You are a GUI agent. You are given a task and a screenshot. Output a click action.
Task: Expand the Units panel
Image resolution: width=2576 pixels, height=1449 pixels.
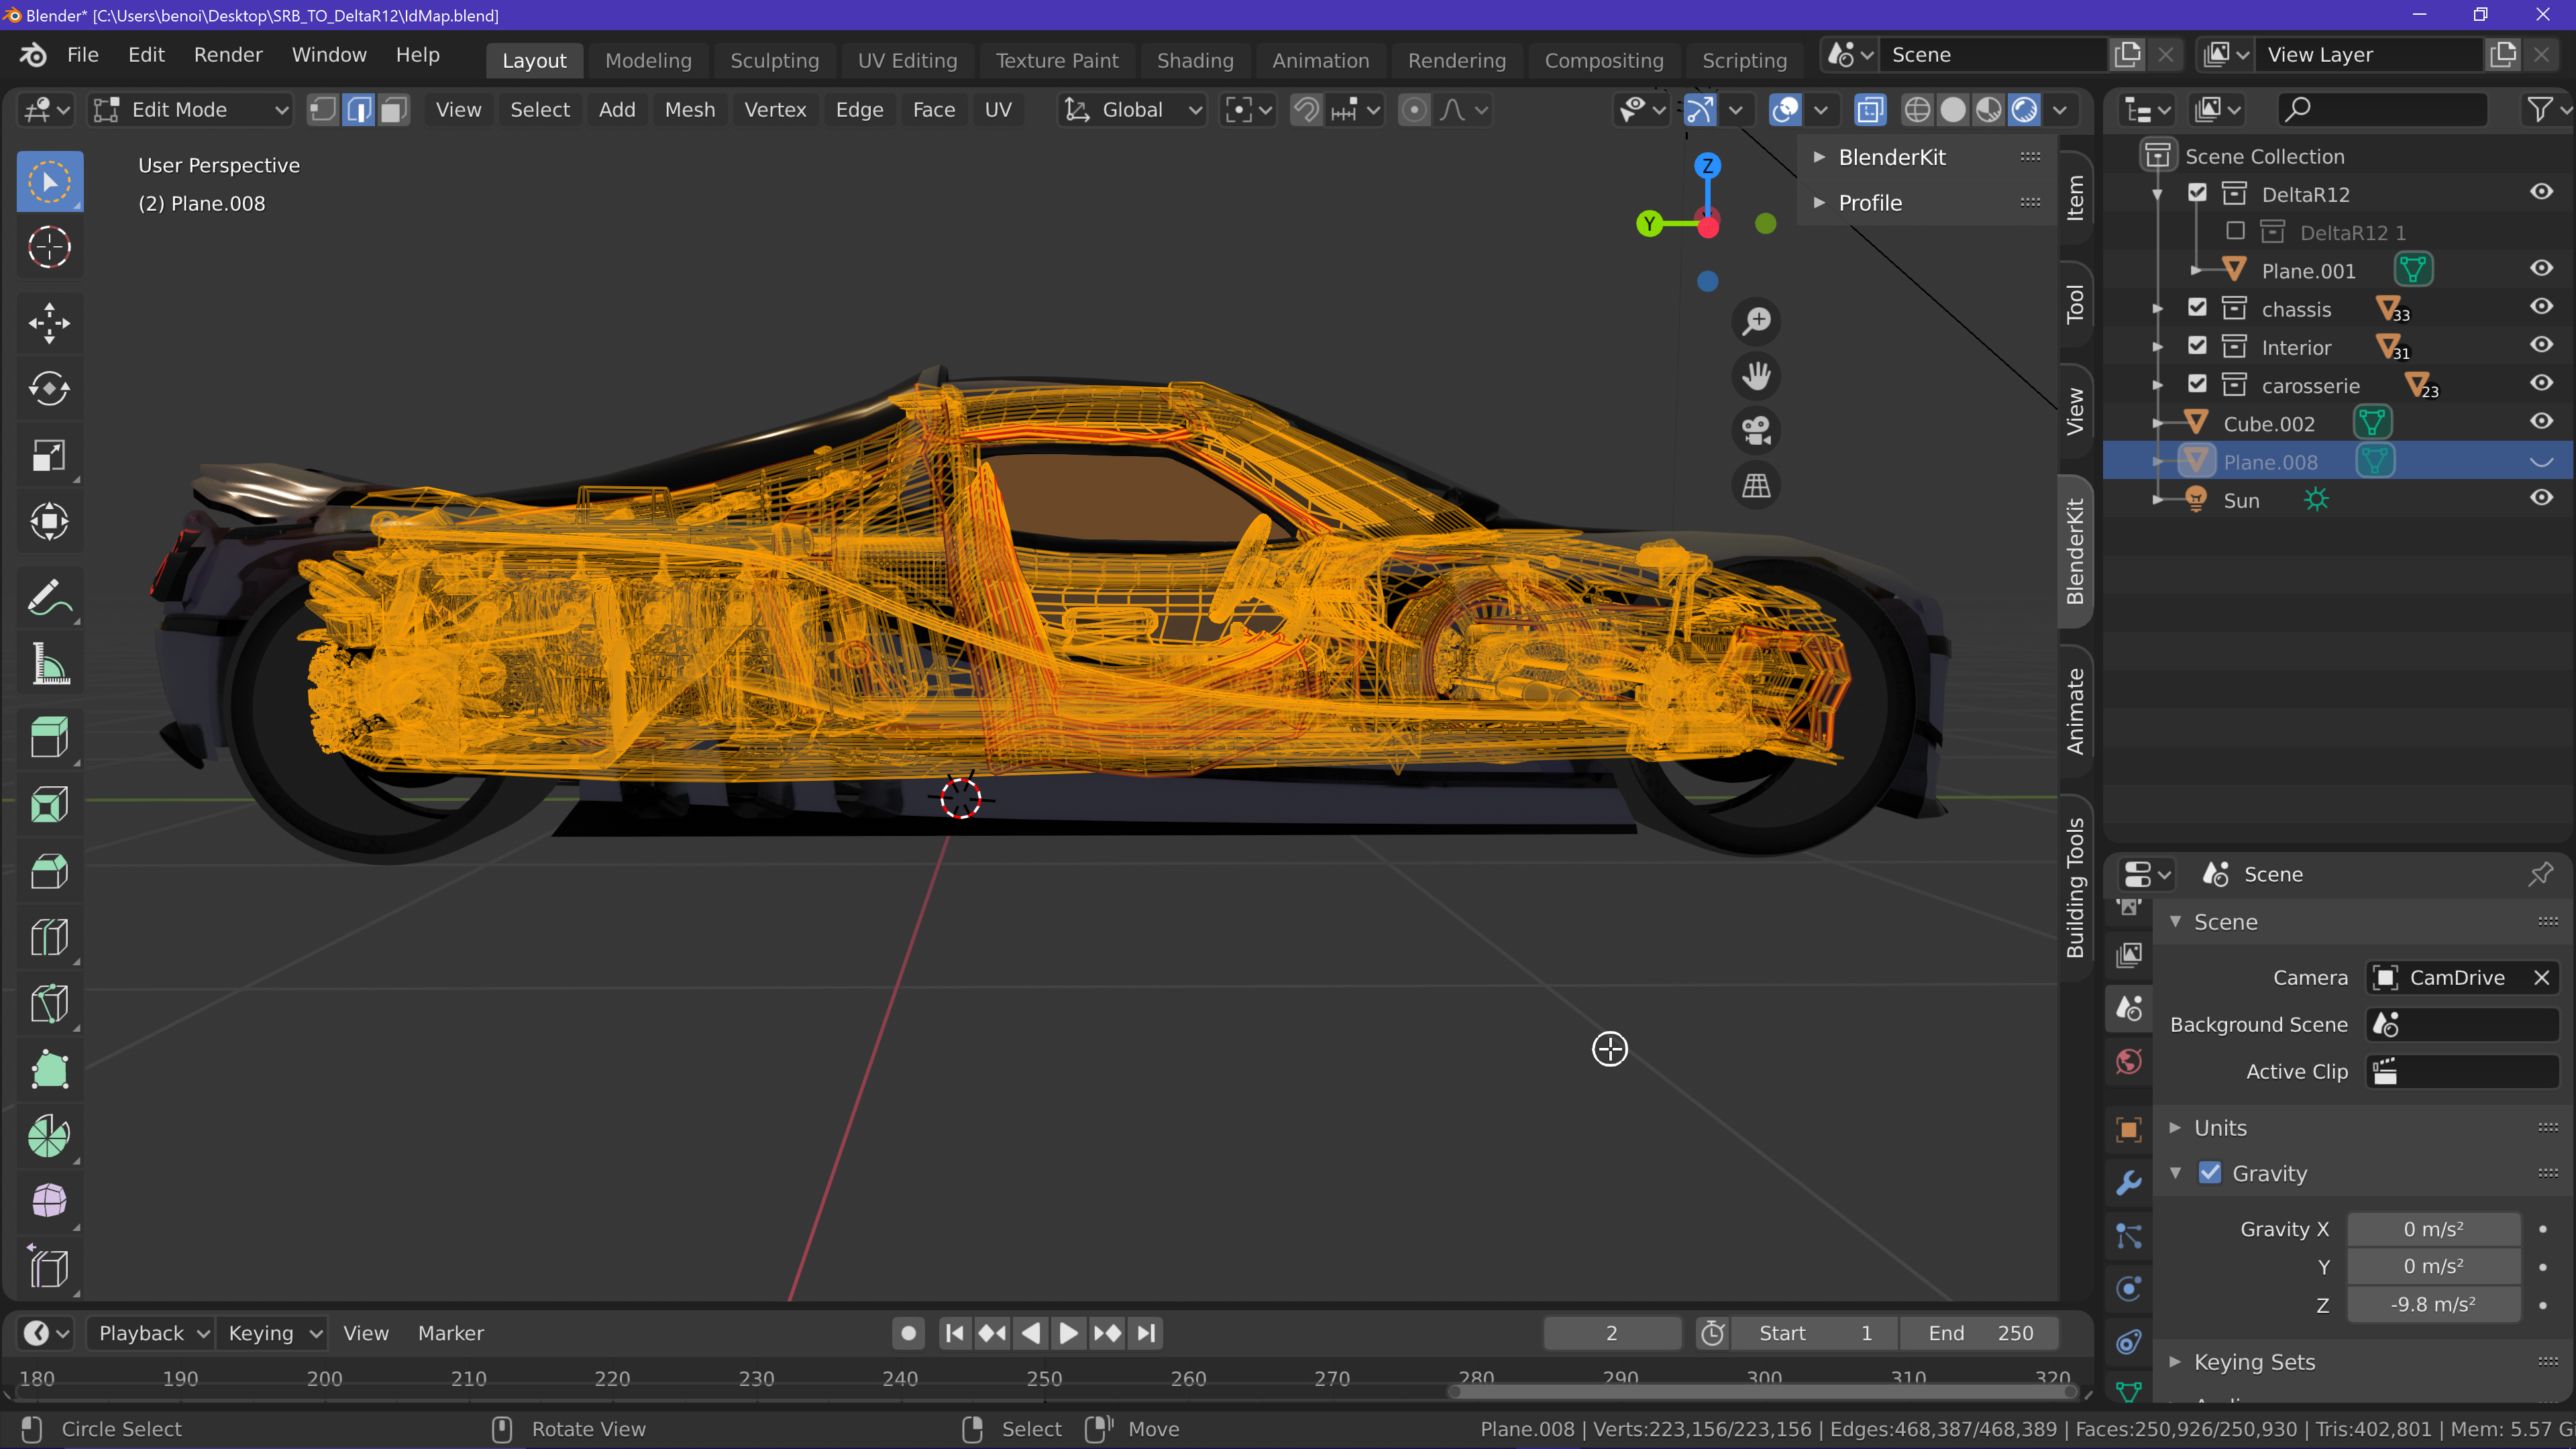point(2220,1127)
